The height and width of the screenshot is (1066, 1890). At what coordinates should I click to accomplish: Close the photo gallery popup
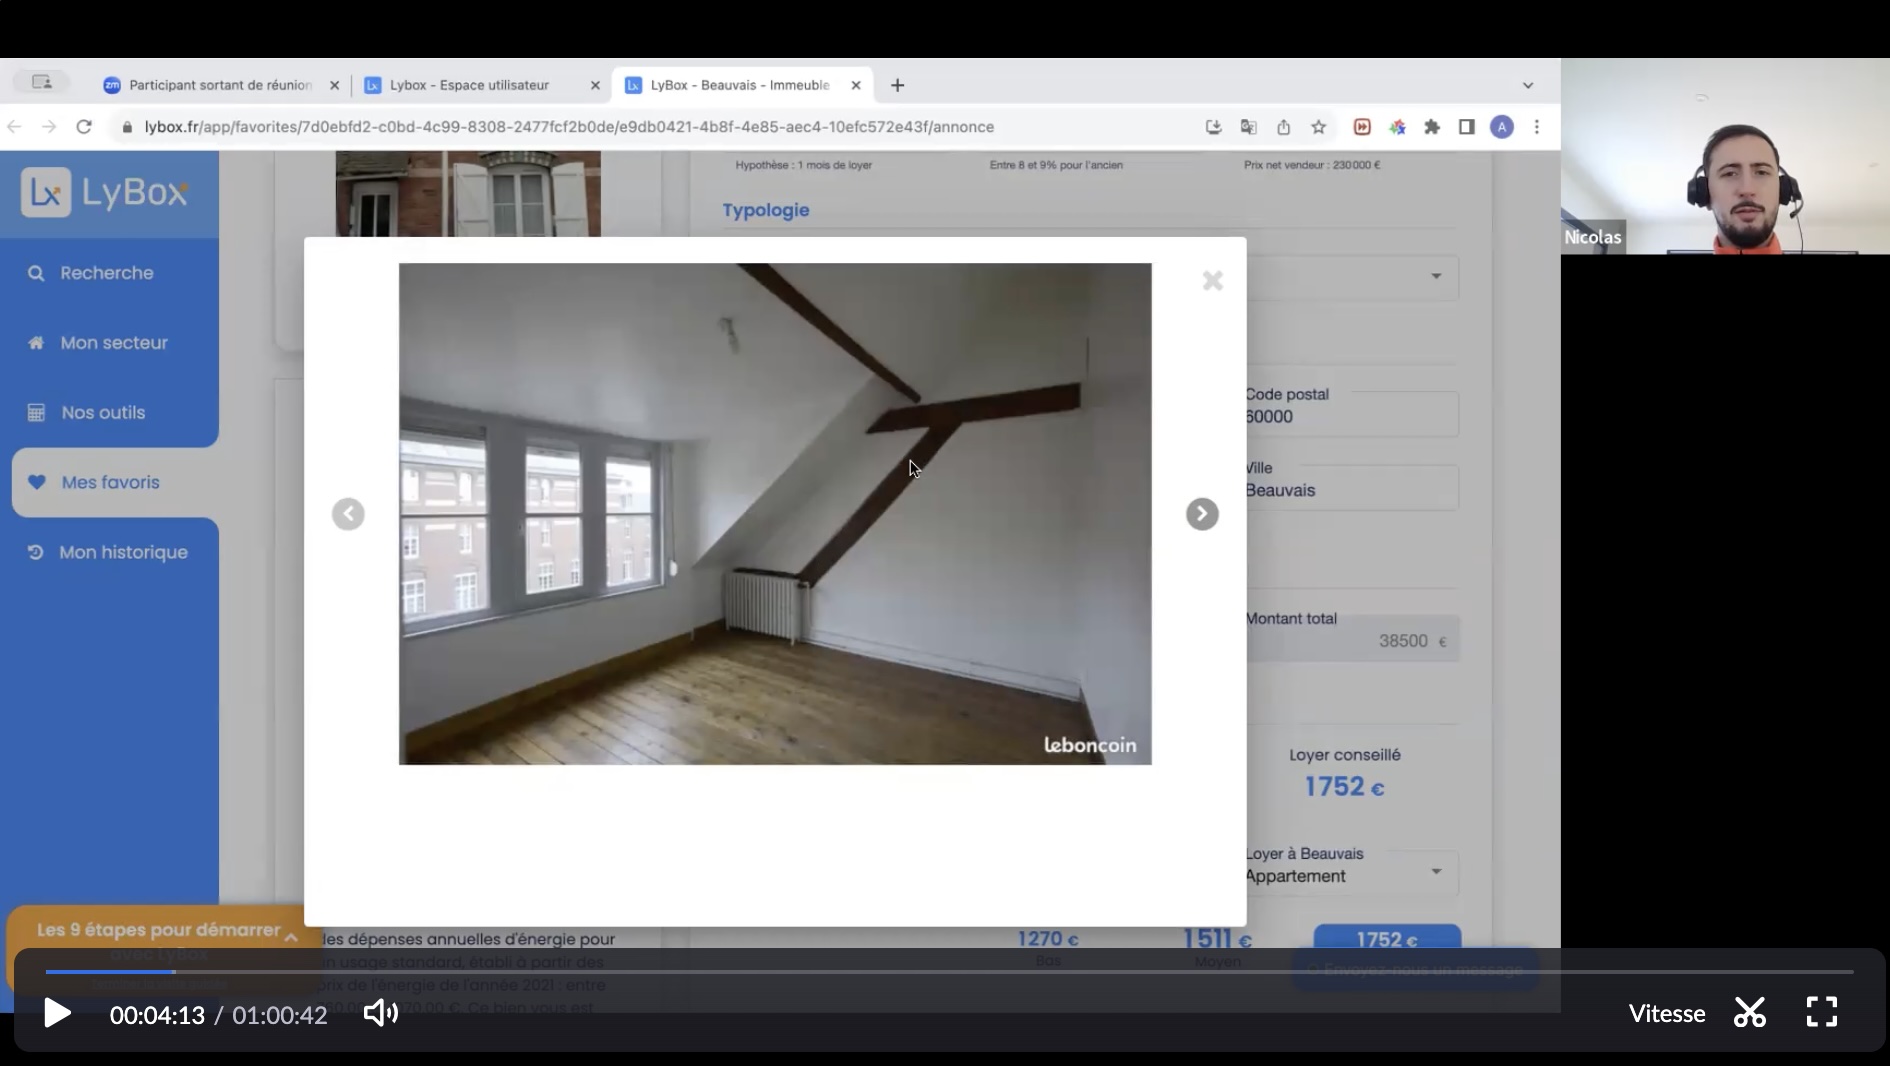click(x=1212, y=281)
